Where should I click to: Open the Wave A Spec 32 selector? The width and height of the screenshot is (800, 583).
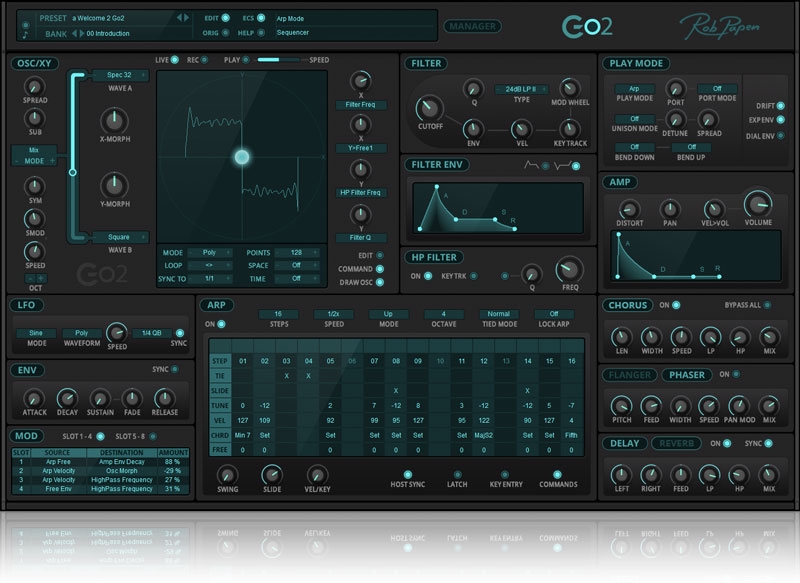coord(112,74)
